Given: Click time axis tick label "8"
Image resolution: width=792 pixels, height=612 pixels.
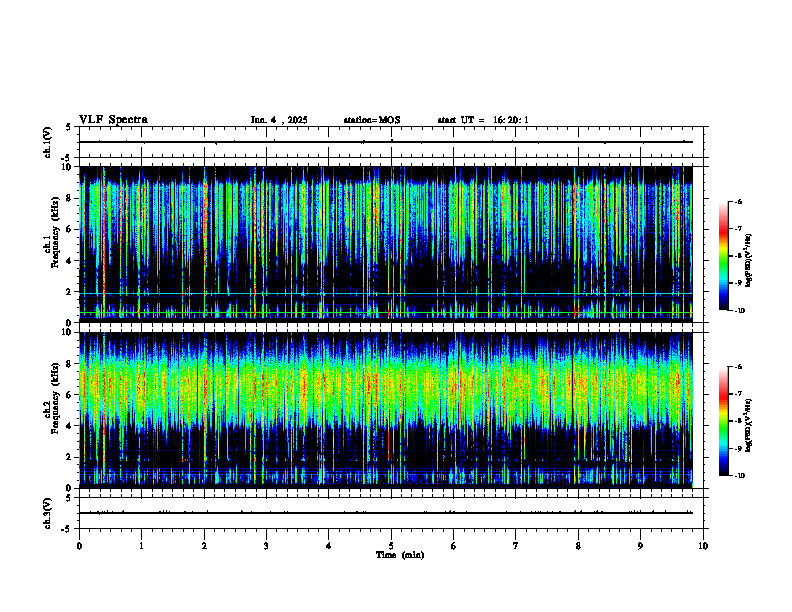Looking at the screenshot, I should [x=578, y=546].
